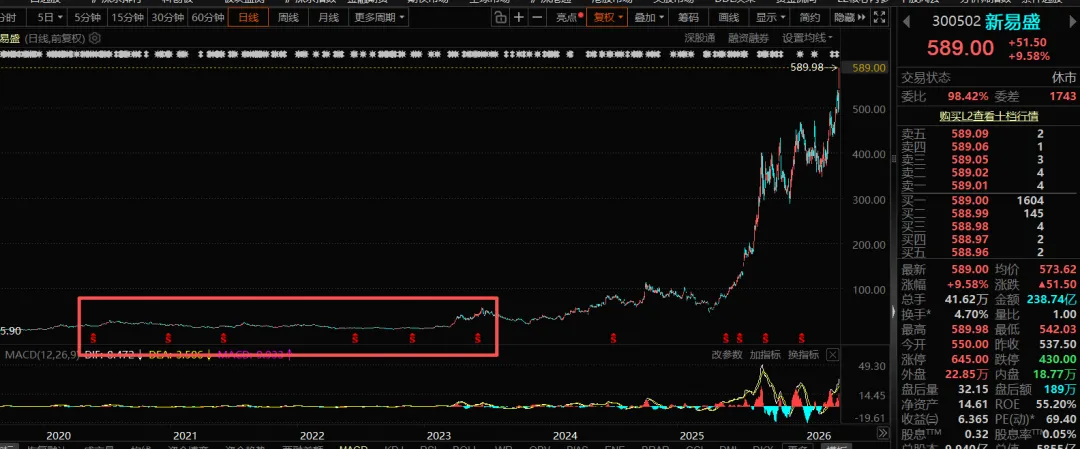Click 改参数 to edit MACD parameters
The height and width of the screenshot is (449, 1080).
pyautogui.click(x=727, y=355)
